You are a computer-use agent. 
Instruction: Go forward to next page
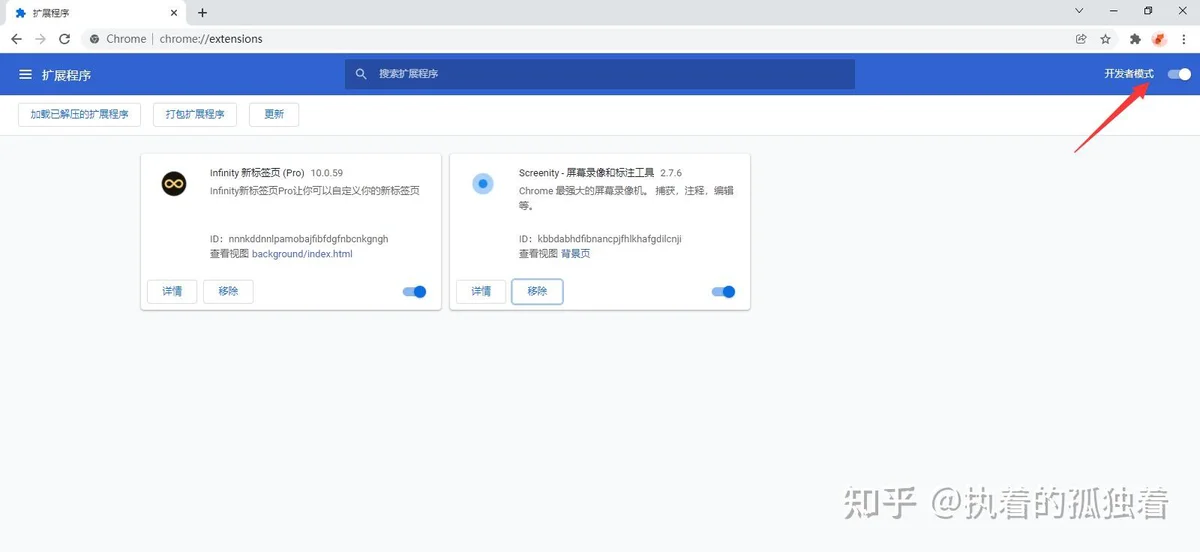click(41, 39)
